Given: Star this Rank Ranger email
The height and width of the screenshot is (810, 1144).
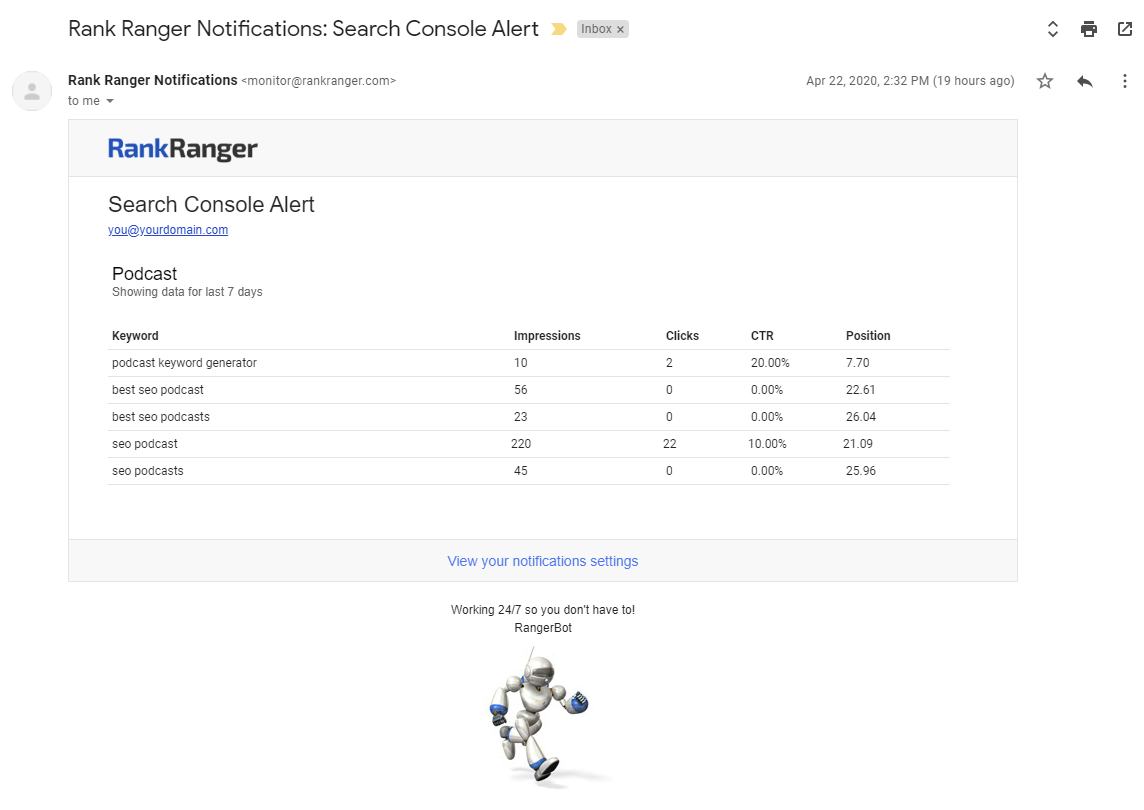Looking at the screenshot, I should point(1045,81).
